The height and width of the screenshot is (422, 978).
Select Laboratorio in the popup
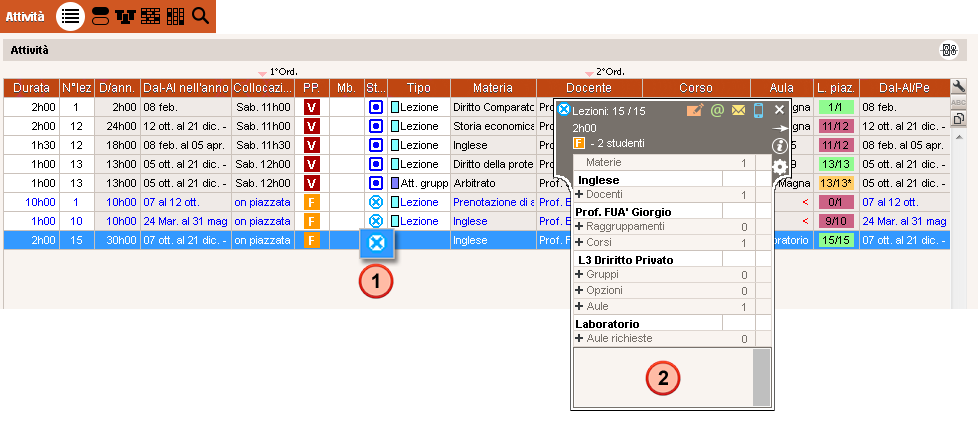[x=647, y=324]
